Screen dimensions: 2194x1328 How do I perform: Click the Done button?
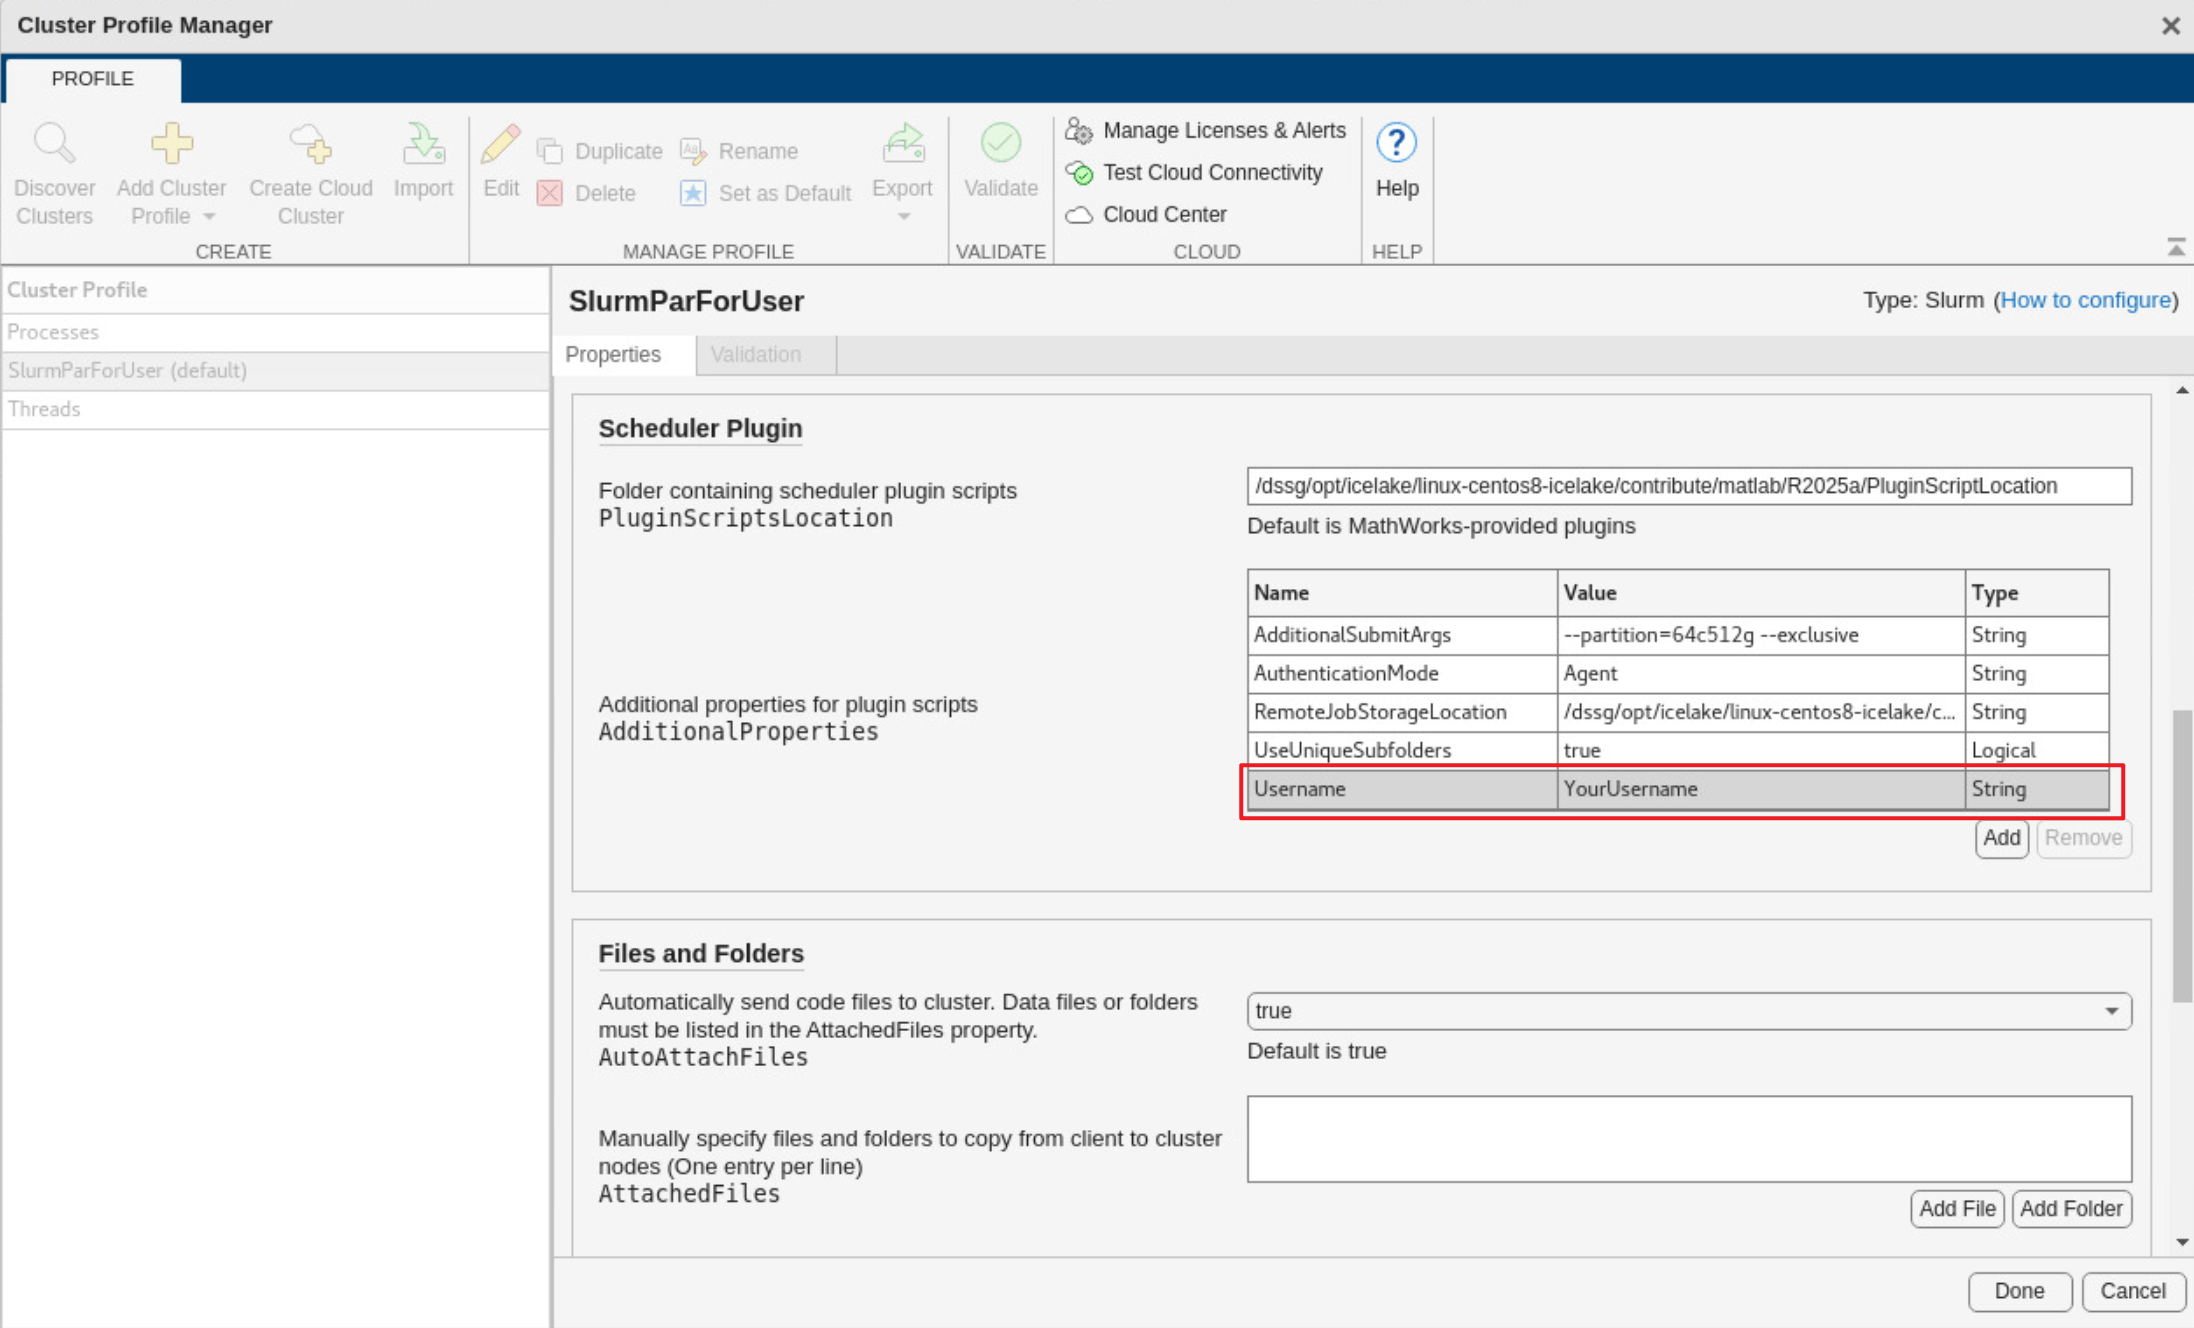[x=2019, y=1291]
